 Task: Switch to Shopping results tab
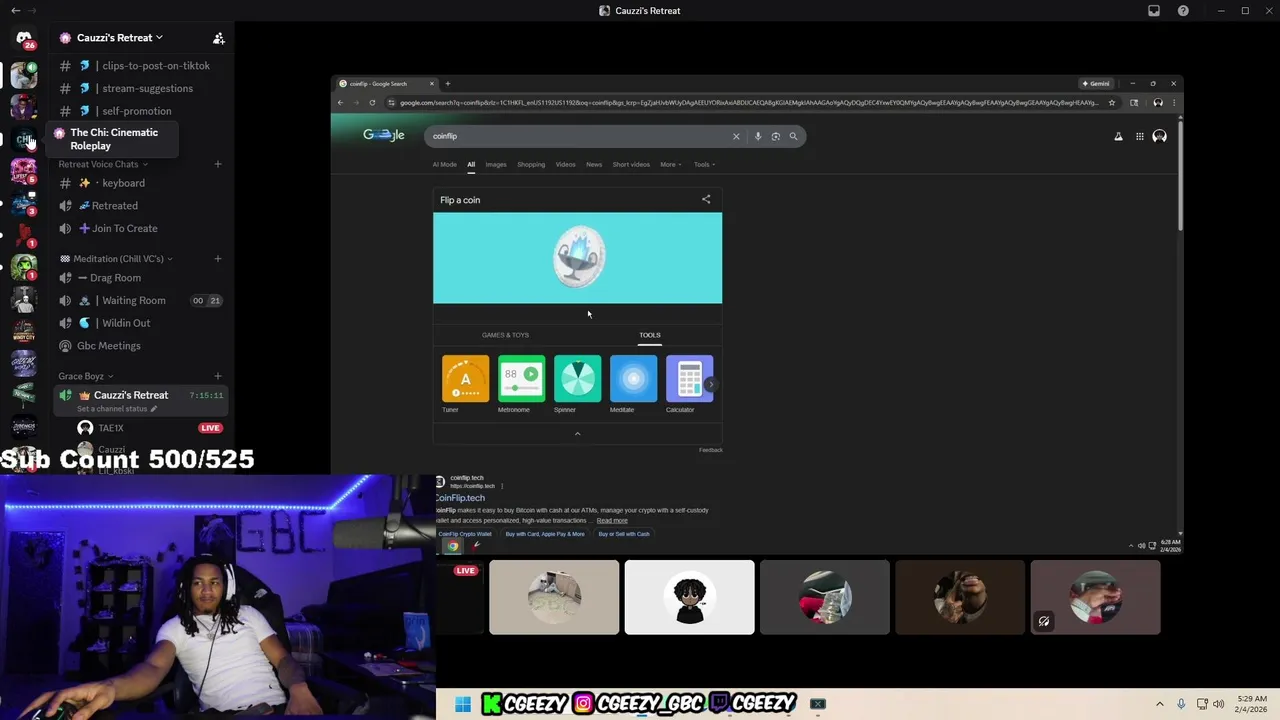(531, 164)
